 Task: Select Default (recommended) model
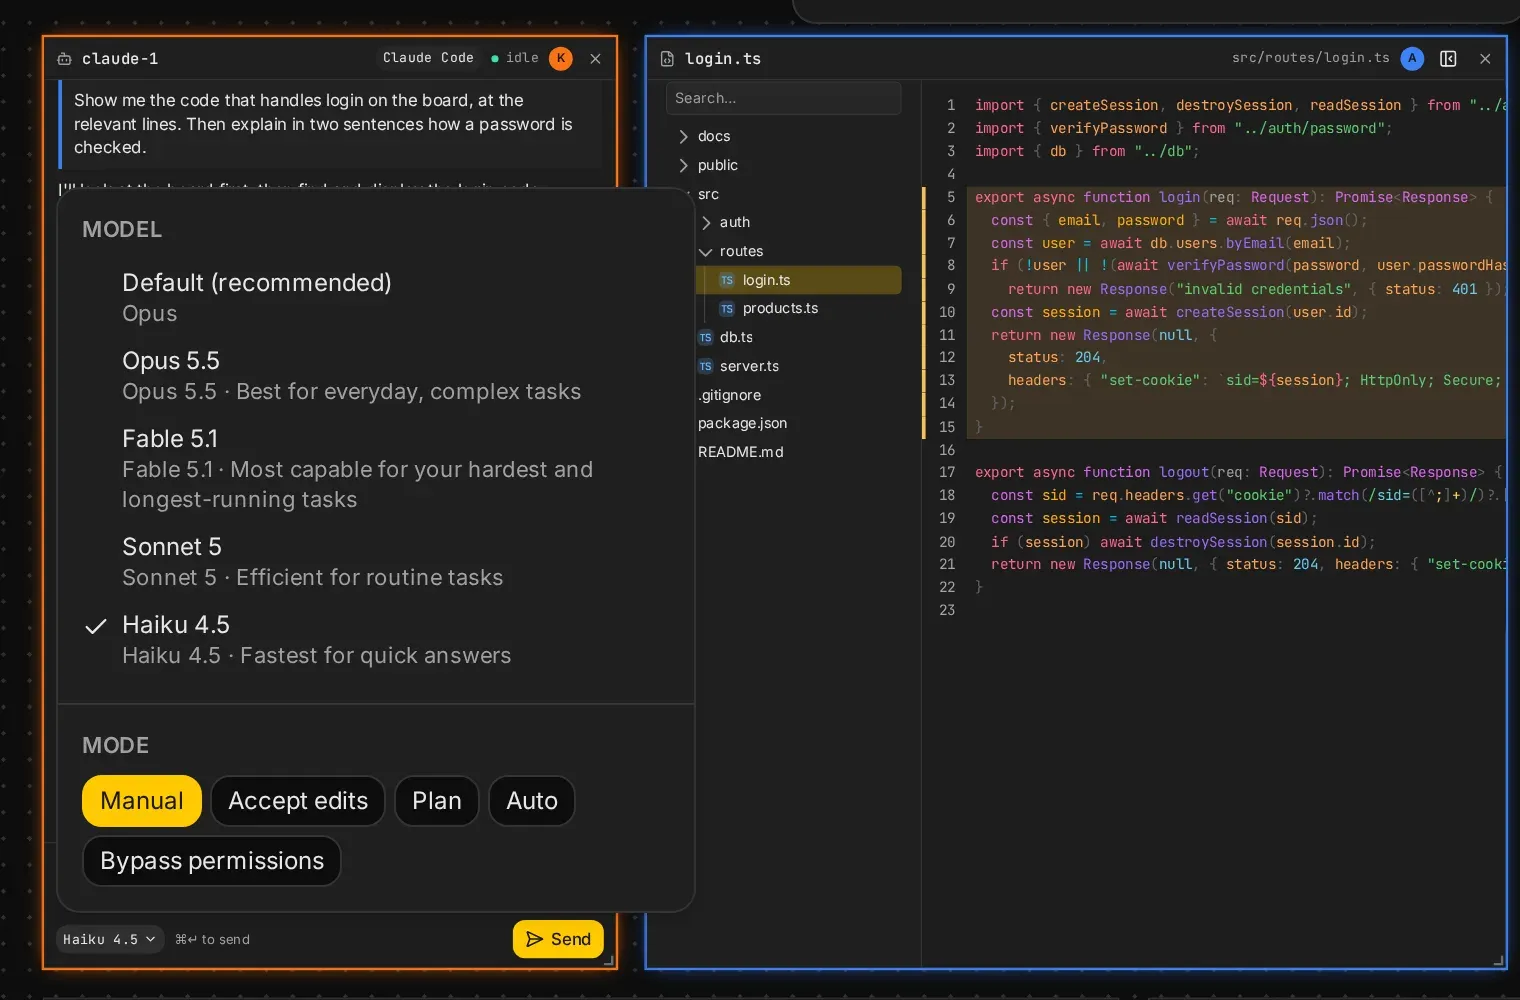(376, 298)
